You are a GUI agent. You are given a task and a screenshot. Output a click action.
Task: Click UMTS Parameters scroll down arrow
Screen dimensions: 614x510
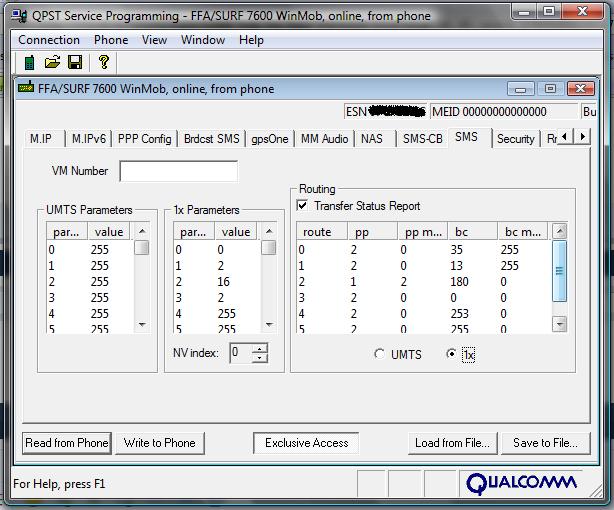pos(142,324)
